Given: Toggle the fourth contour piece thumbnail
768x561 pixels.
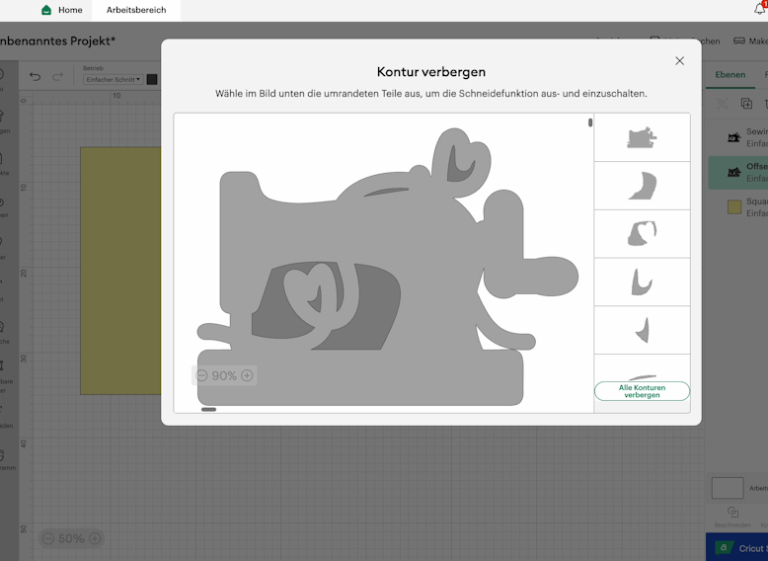Looking at the screenshot, I should pyautogui.click(x=641, y=282).
